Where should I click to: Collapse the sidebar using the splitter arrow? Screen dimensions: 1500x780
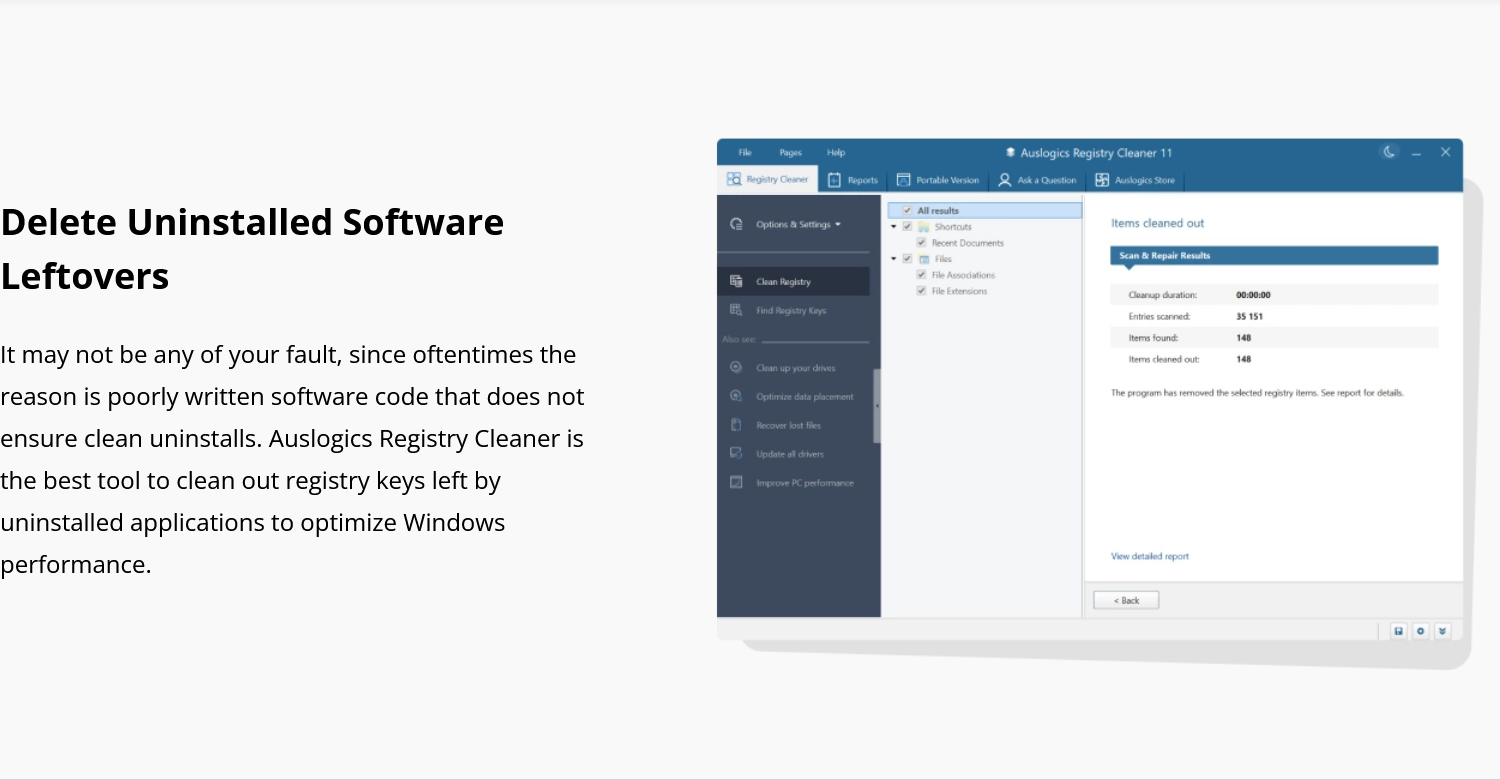click(877, 406)
